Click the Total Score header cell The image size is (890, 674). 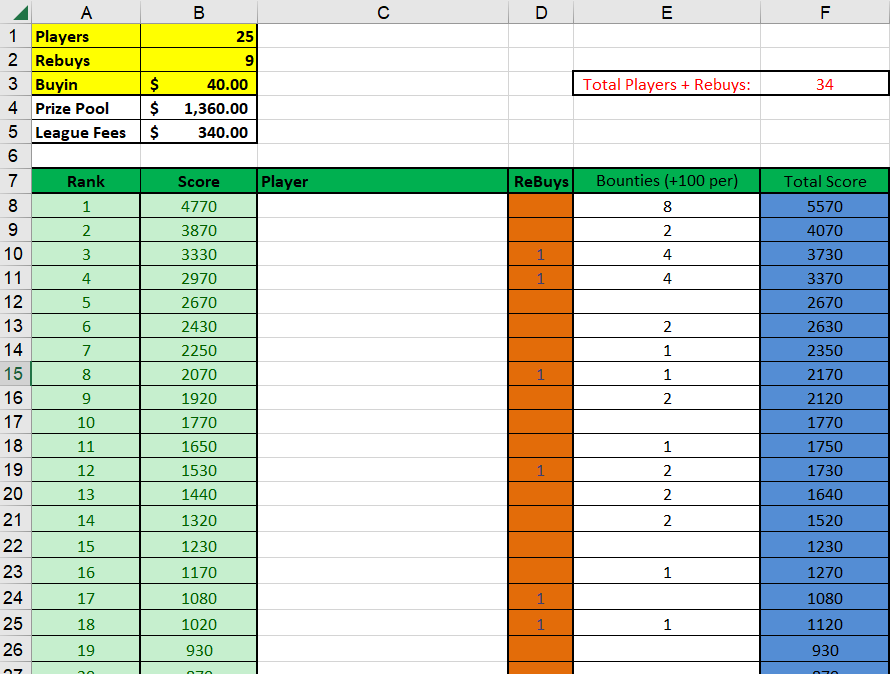pyautogui.click(x=825, y=181)
